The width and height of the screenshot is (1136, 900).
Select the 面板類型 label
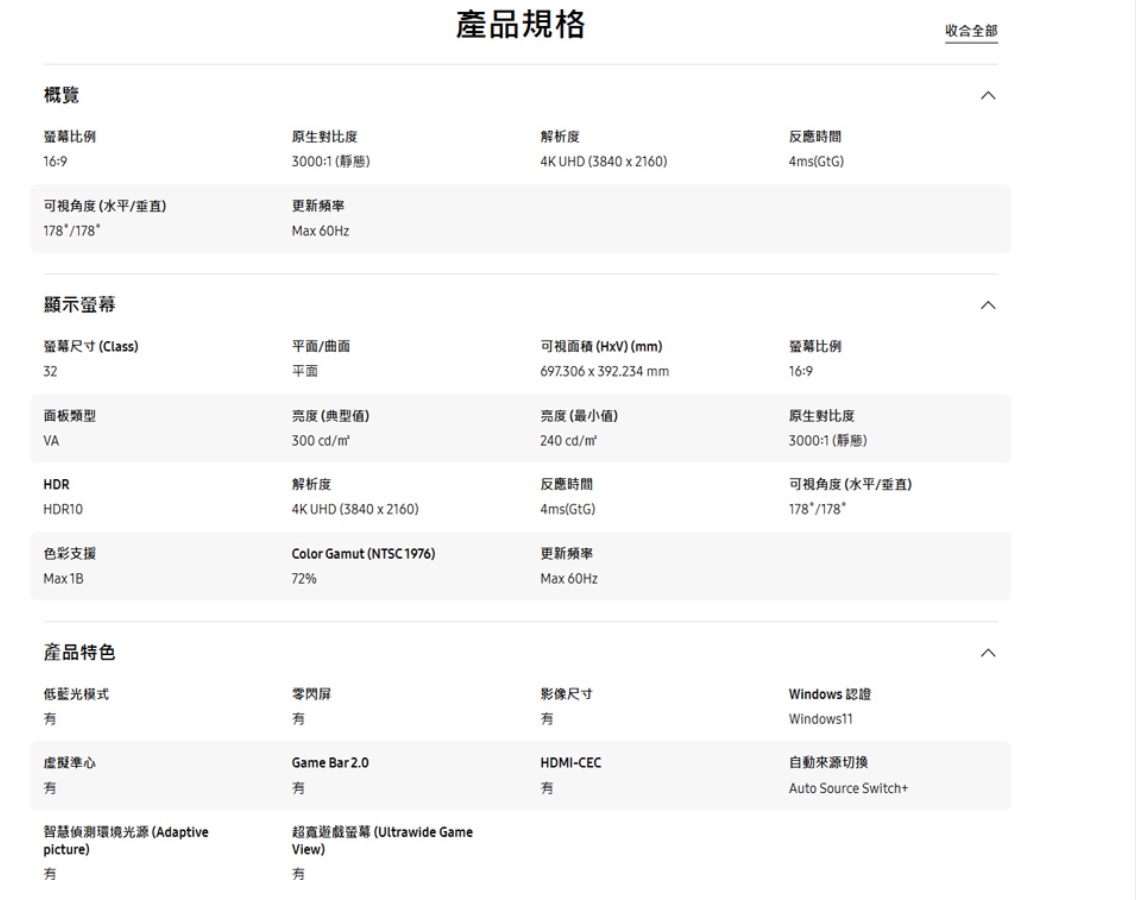coord(70,416)
